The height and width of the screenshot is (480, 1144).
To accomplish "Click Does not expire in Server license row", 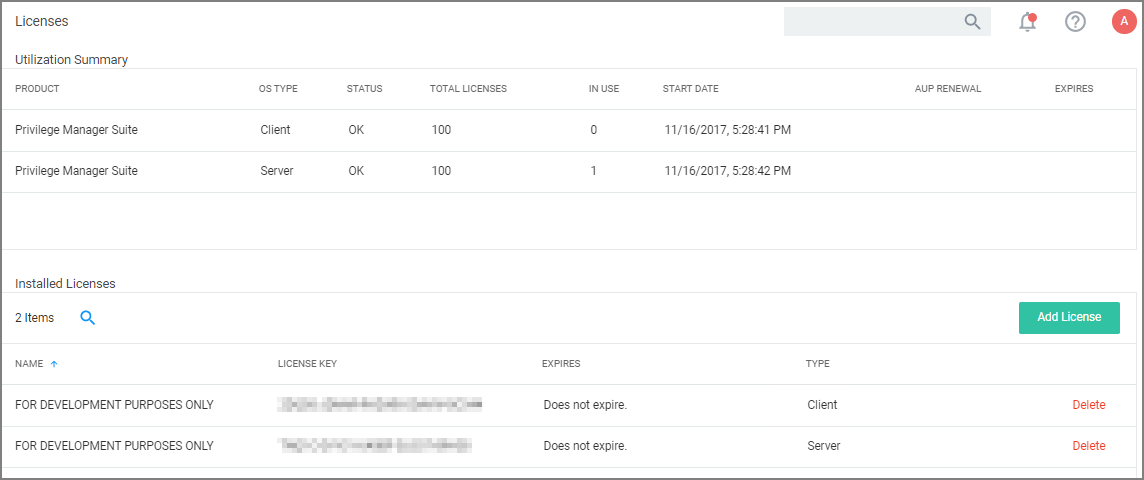I will 585,446.
